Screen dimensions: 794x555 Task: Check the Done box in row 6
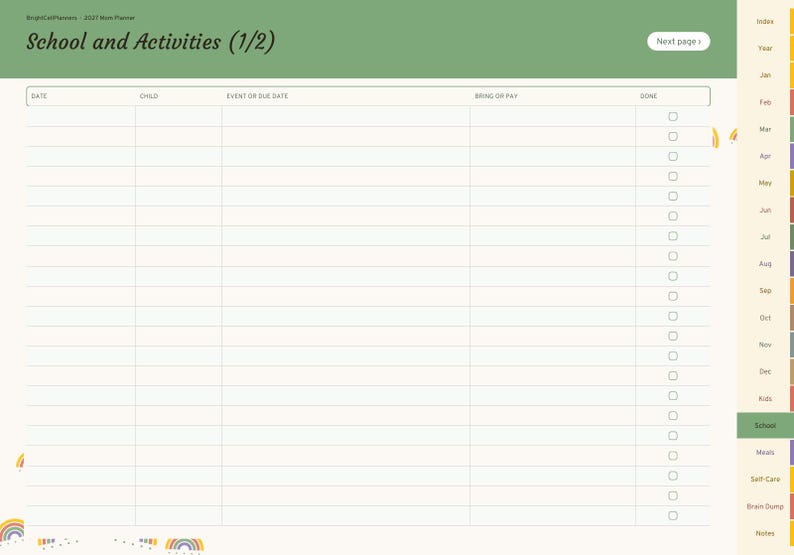673,216
